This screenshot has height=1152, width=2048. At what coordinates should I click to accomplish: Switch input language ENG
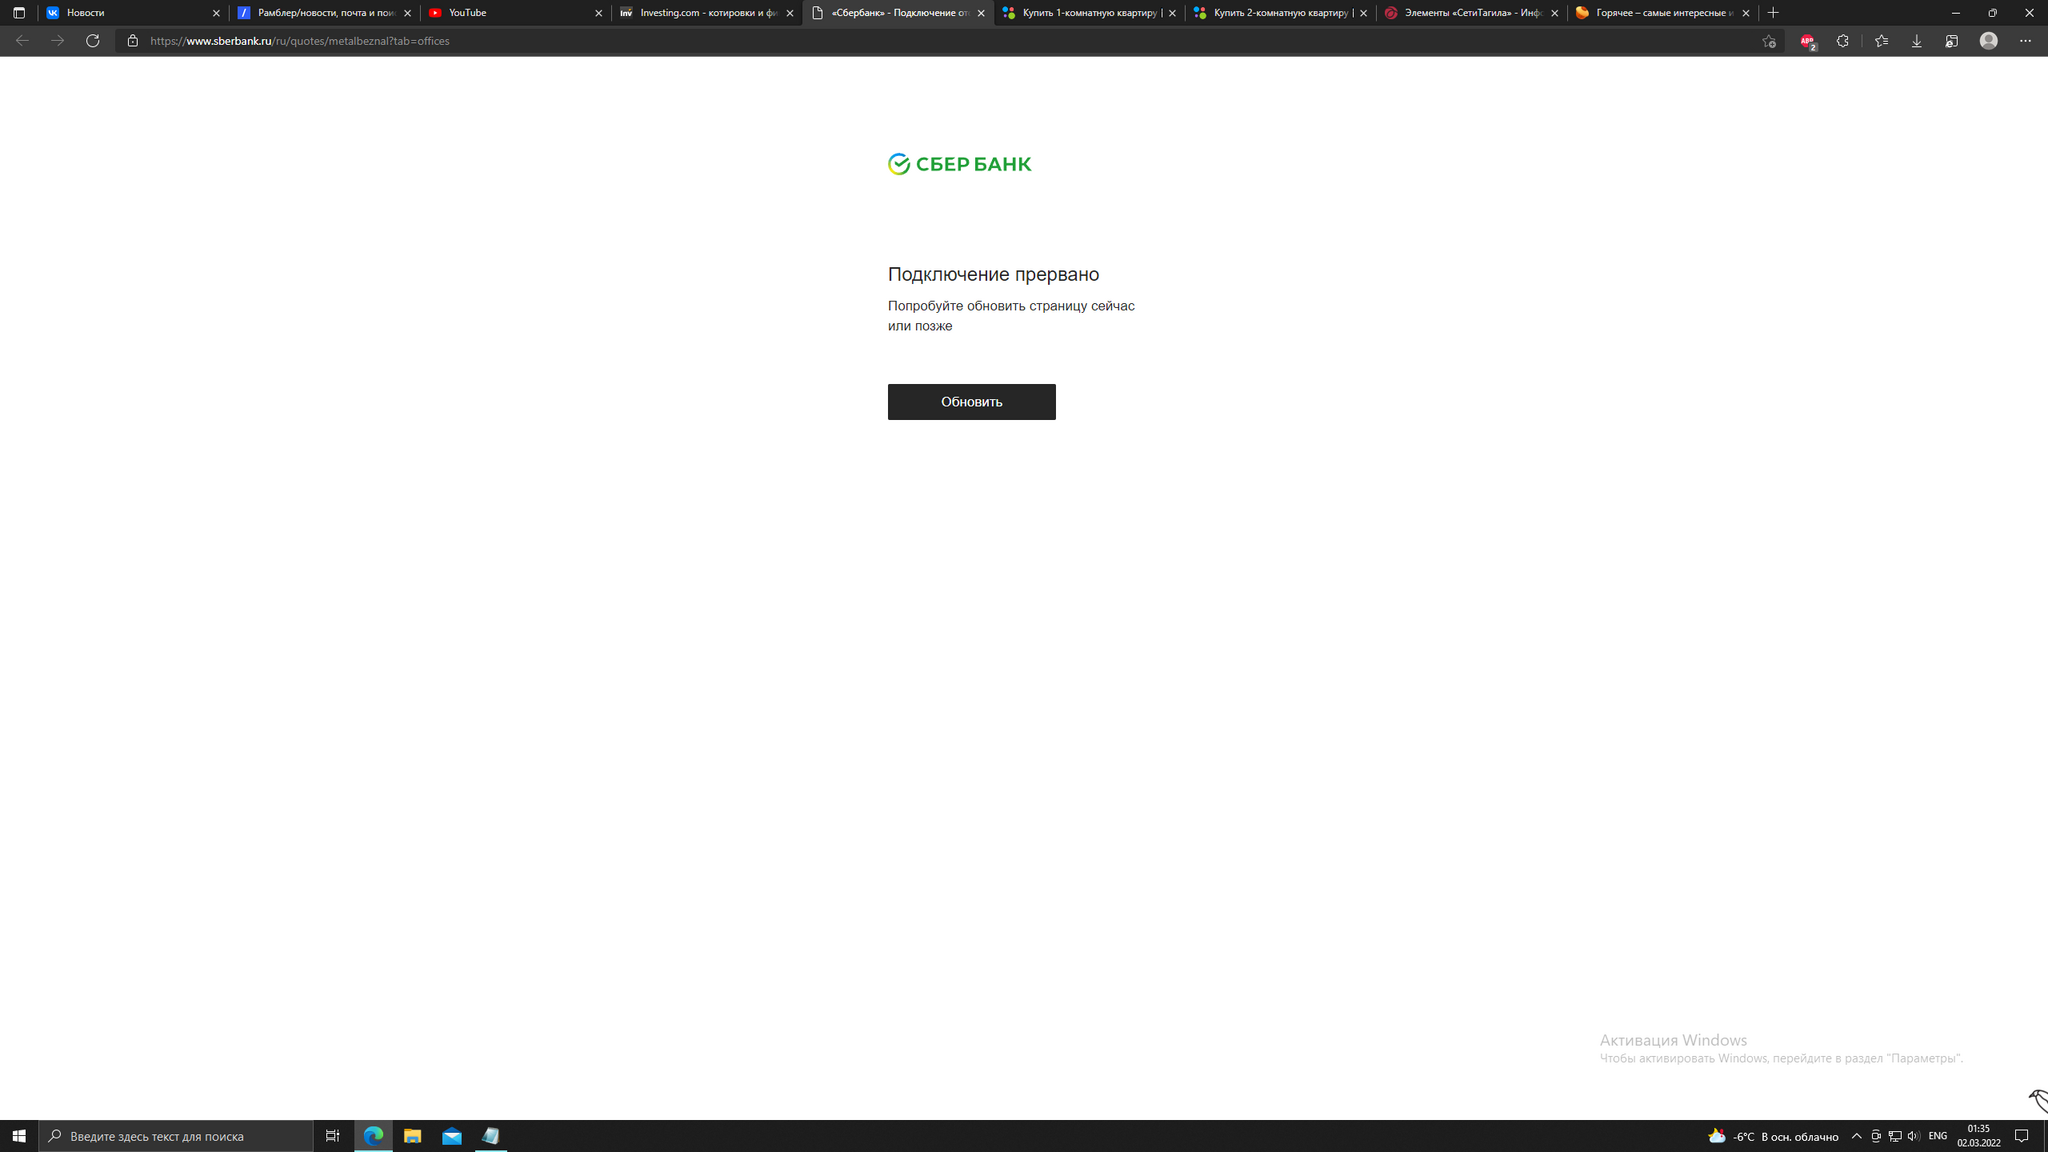click(x=1937, y=1136)
